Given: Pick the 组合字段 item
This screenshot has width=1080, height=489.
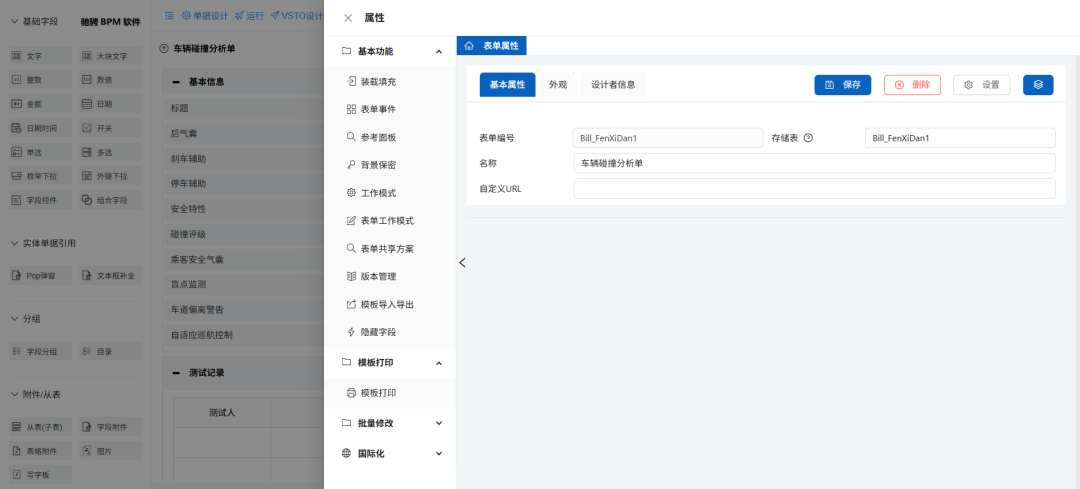Looking at the screenshot, I should 110,200.
